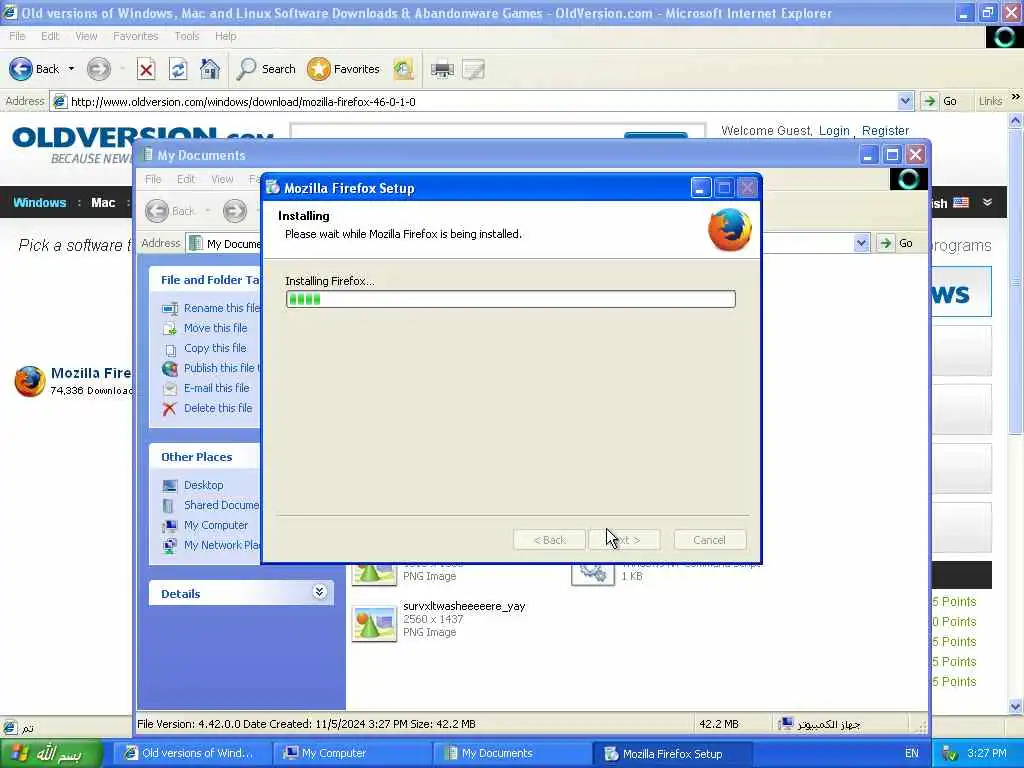Open Edit menu in Internet Explorer
The width and height of the screenshot is (1024, 768).
point(50,36)
